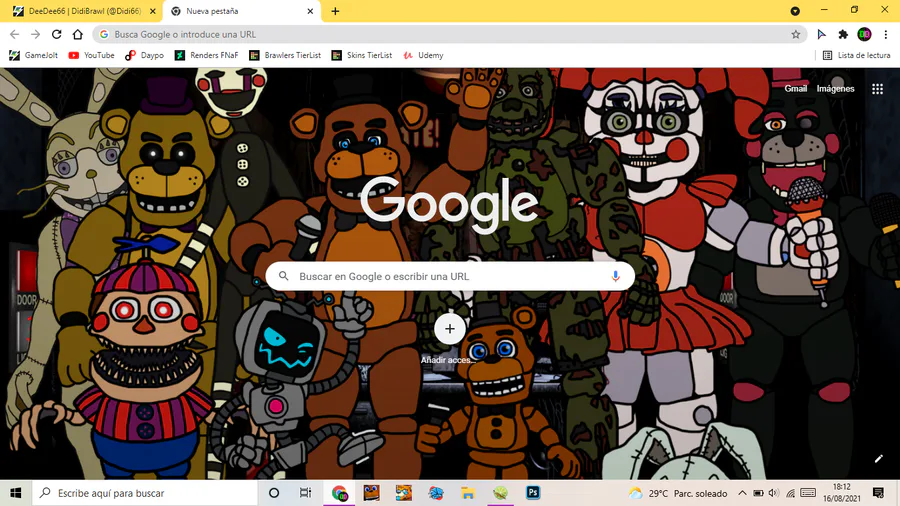Click magnifier icon in Google search box
Screen dimensions: 900x506
click(284, 276)
